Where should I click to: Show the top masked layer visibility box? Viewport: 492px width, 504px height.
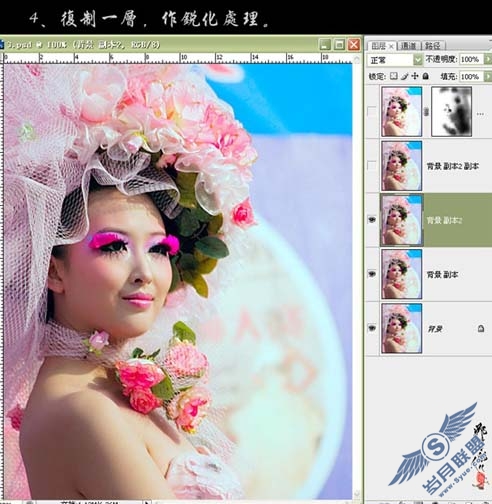371,111
